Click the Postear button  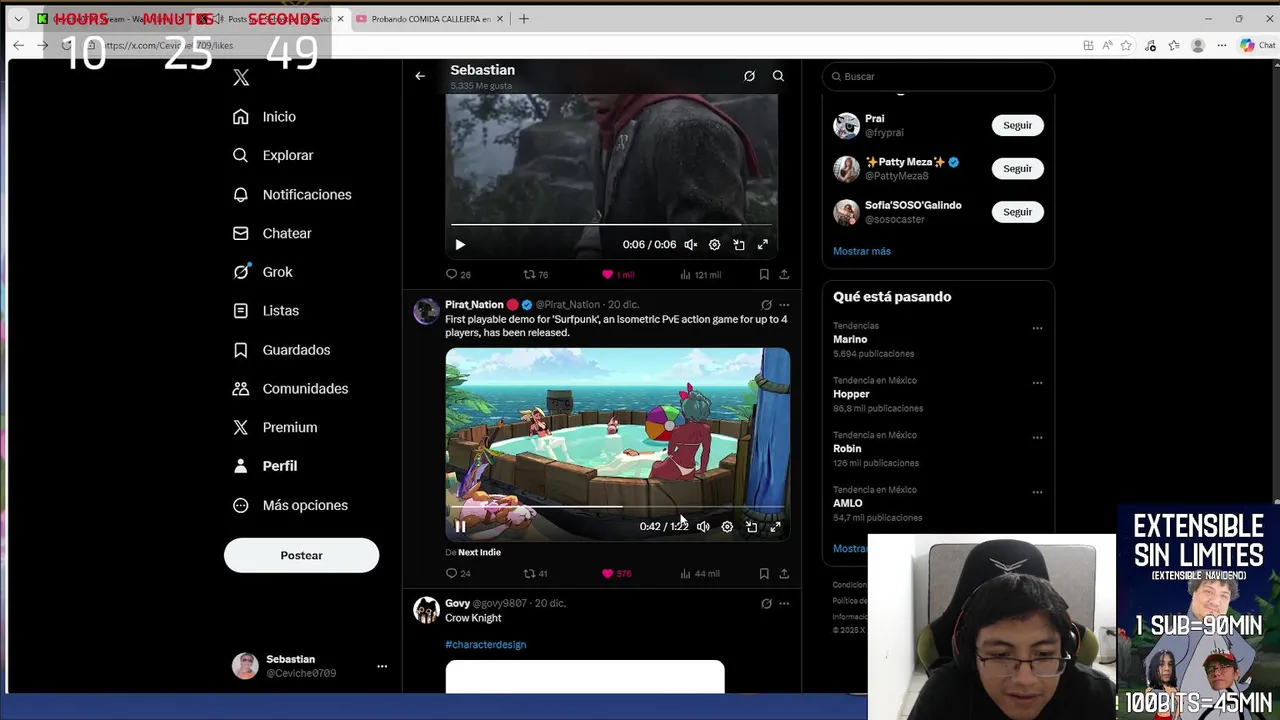pyautogui.click(x=301, y=555)
